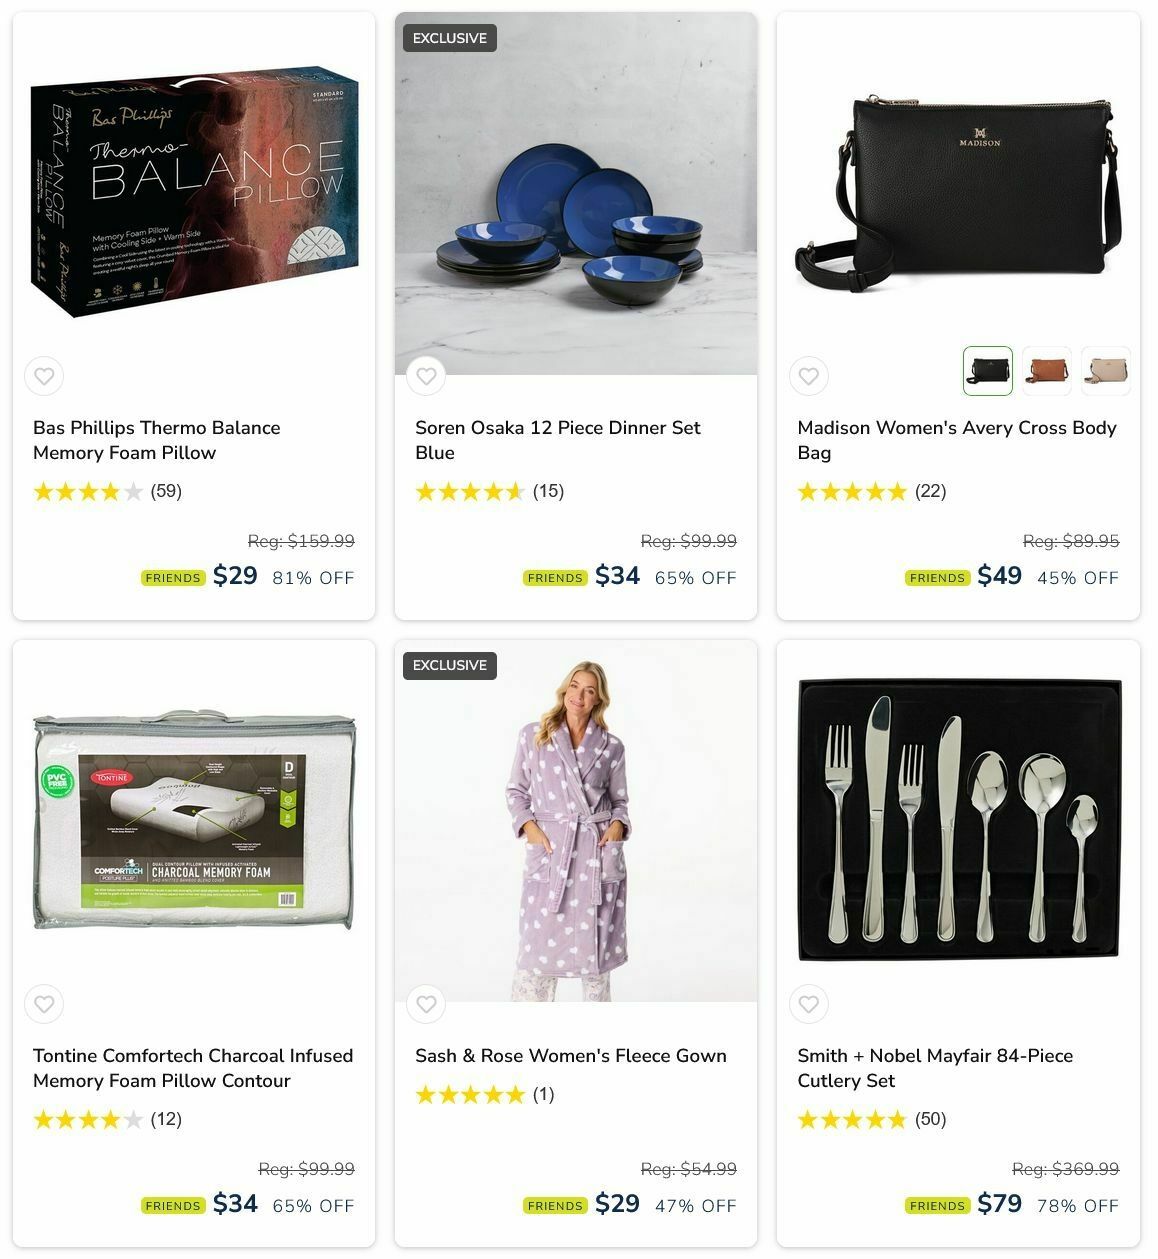The image size is (1158, 1259).
Task: Save Sash & Rose fleece gown to favorites
Action: (x=426, y=1004)
